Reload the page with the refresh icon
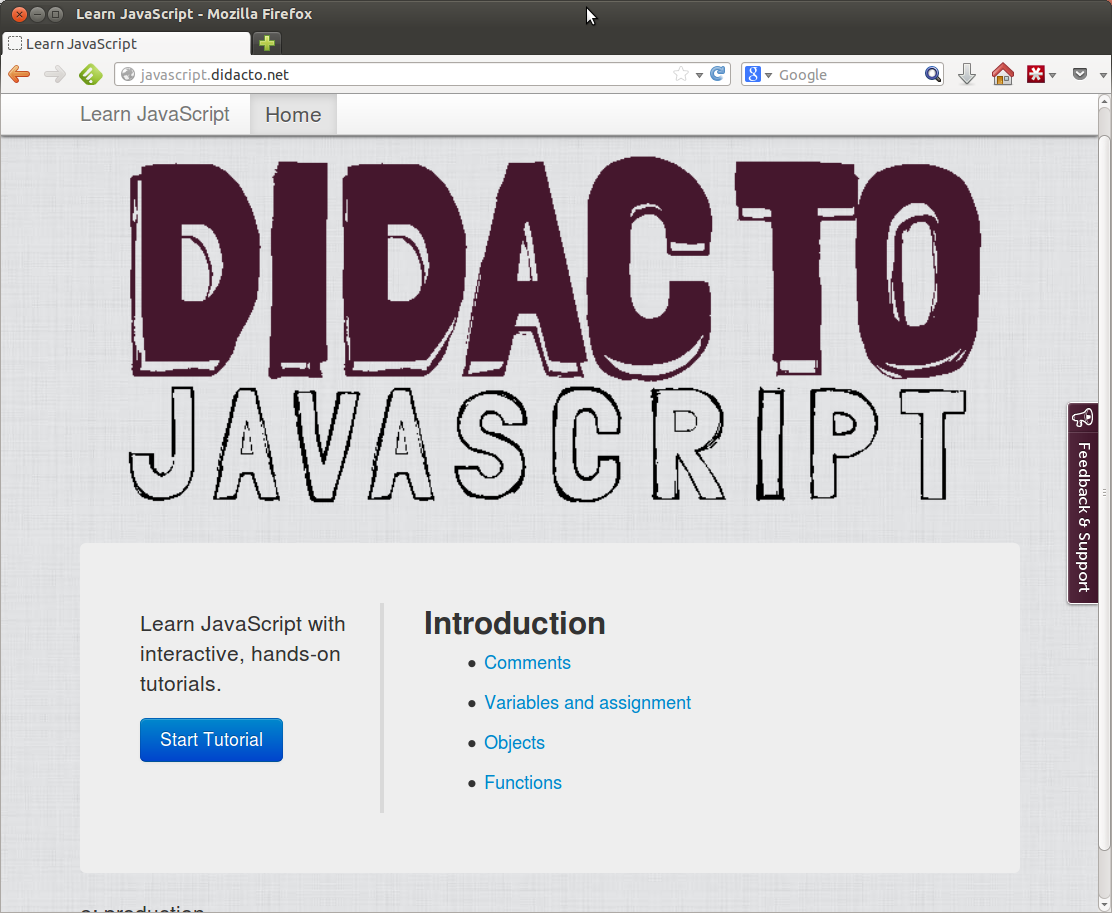This screenshot has height=913, width=1112. (718, 74)
